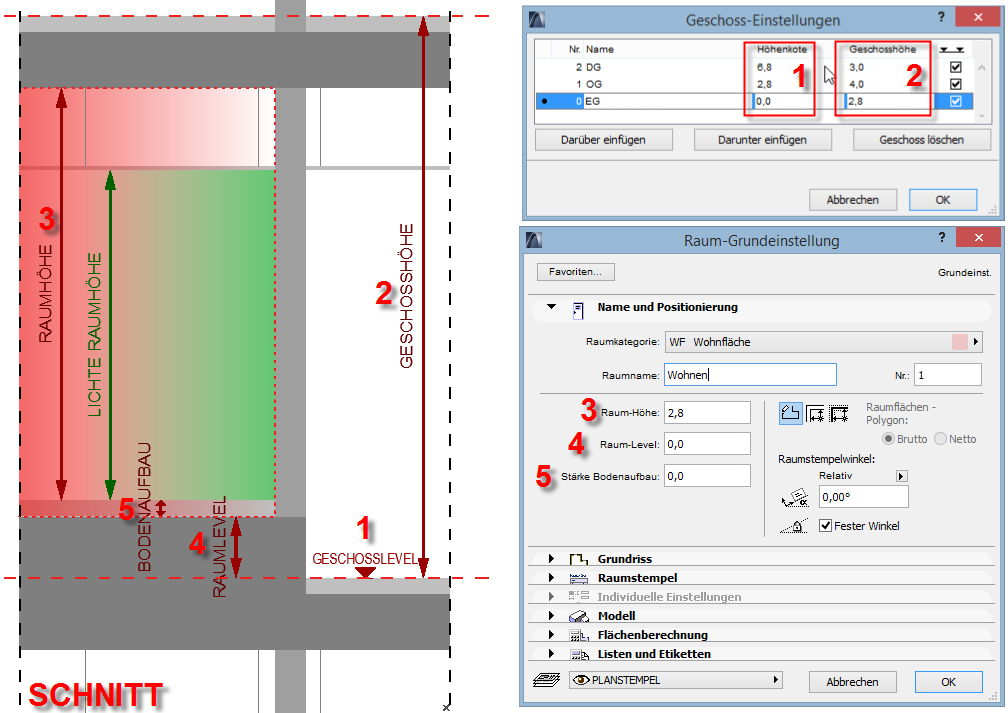Click the help question mark in Raum-Grundeinstellung
Screen dimensions: 1008x713
[x=942, y=240]
